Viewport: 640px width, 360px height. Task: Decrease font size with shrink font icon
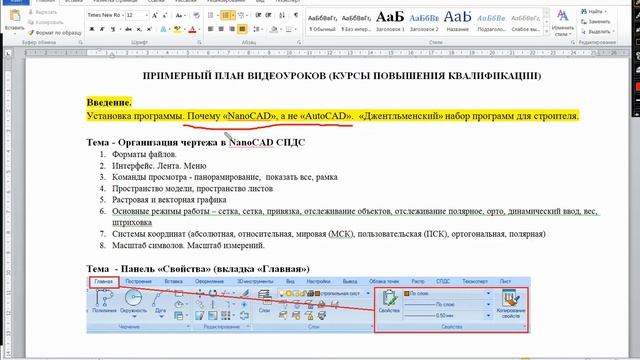coord(164,16)
